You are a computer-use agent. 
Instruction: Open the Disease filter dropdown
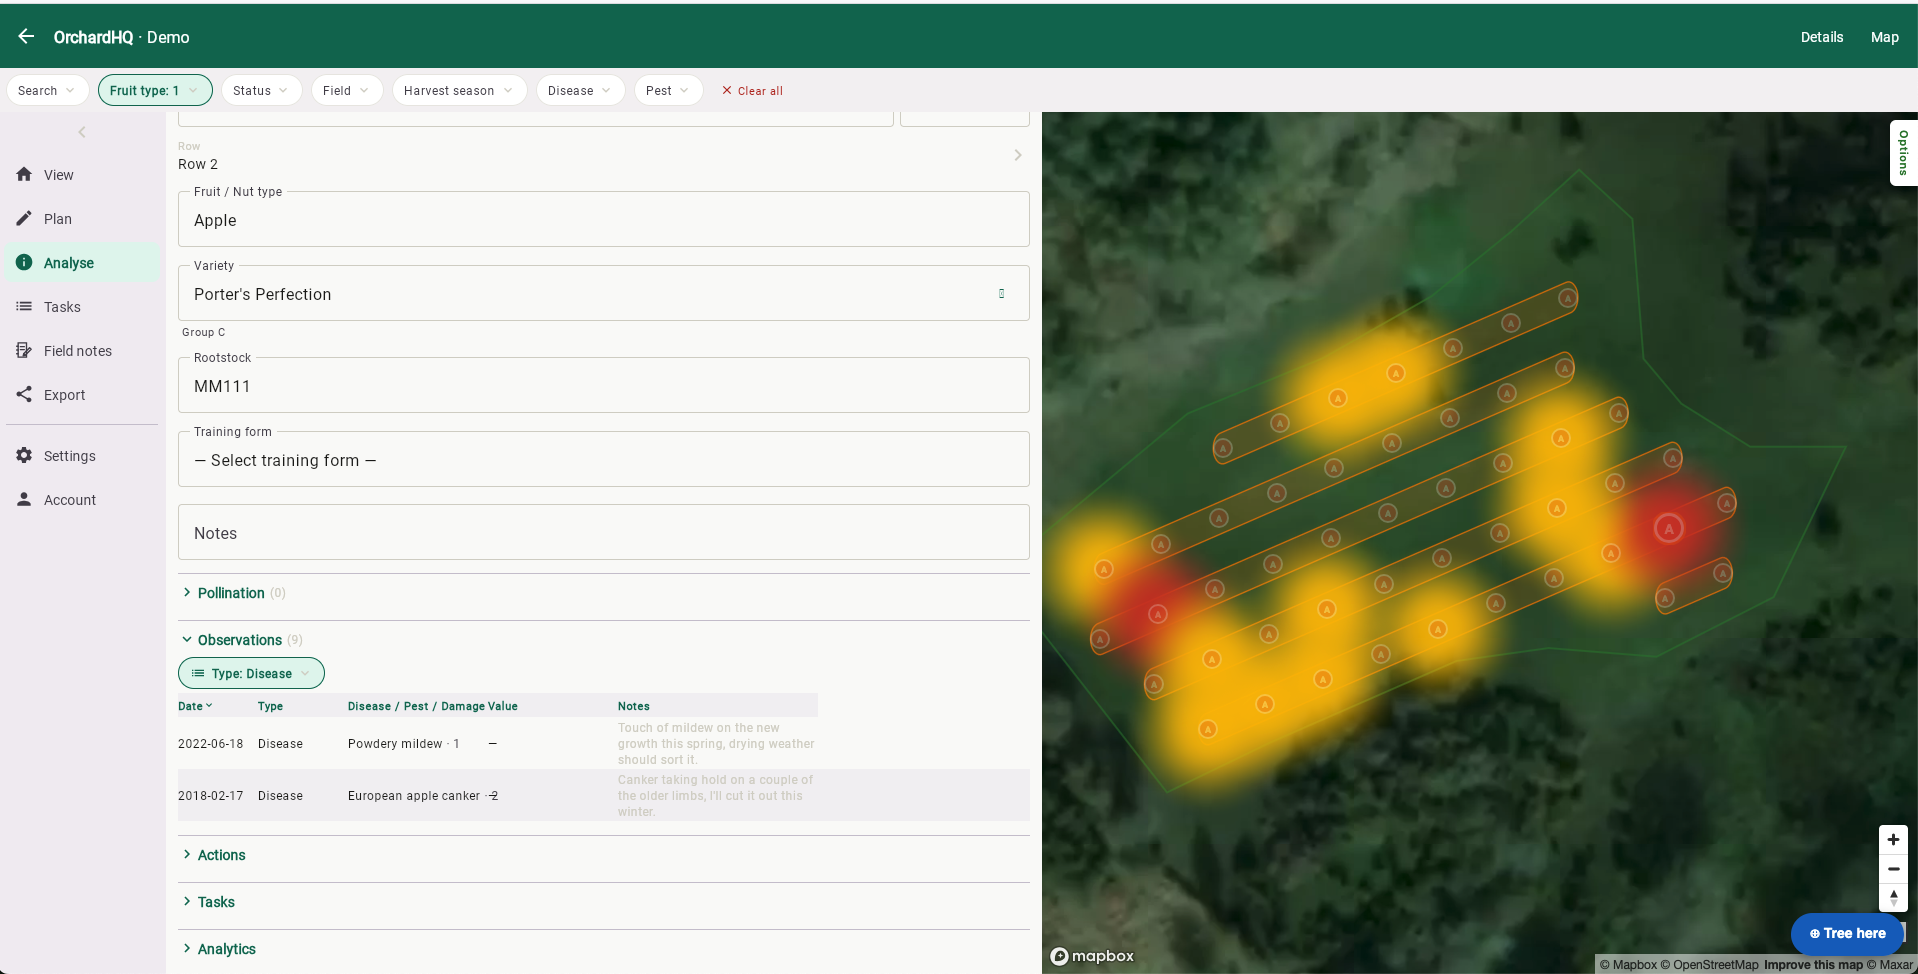pos(580,90)
